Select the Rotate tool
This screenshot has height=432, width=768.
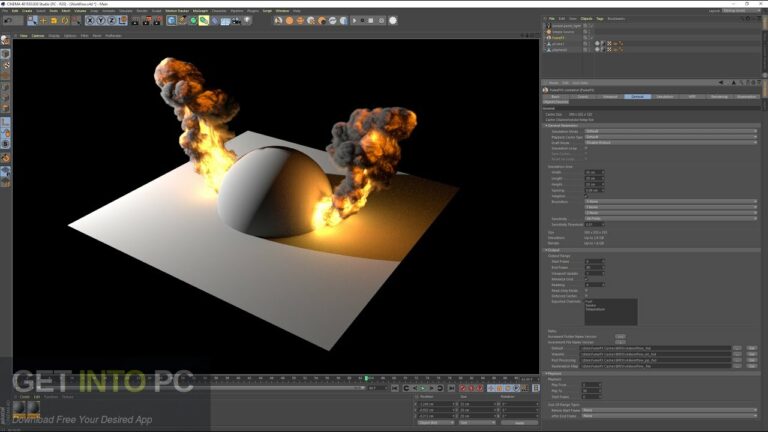tap(65, 21)
